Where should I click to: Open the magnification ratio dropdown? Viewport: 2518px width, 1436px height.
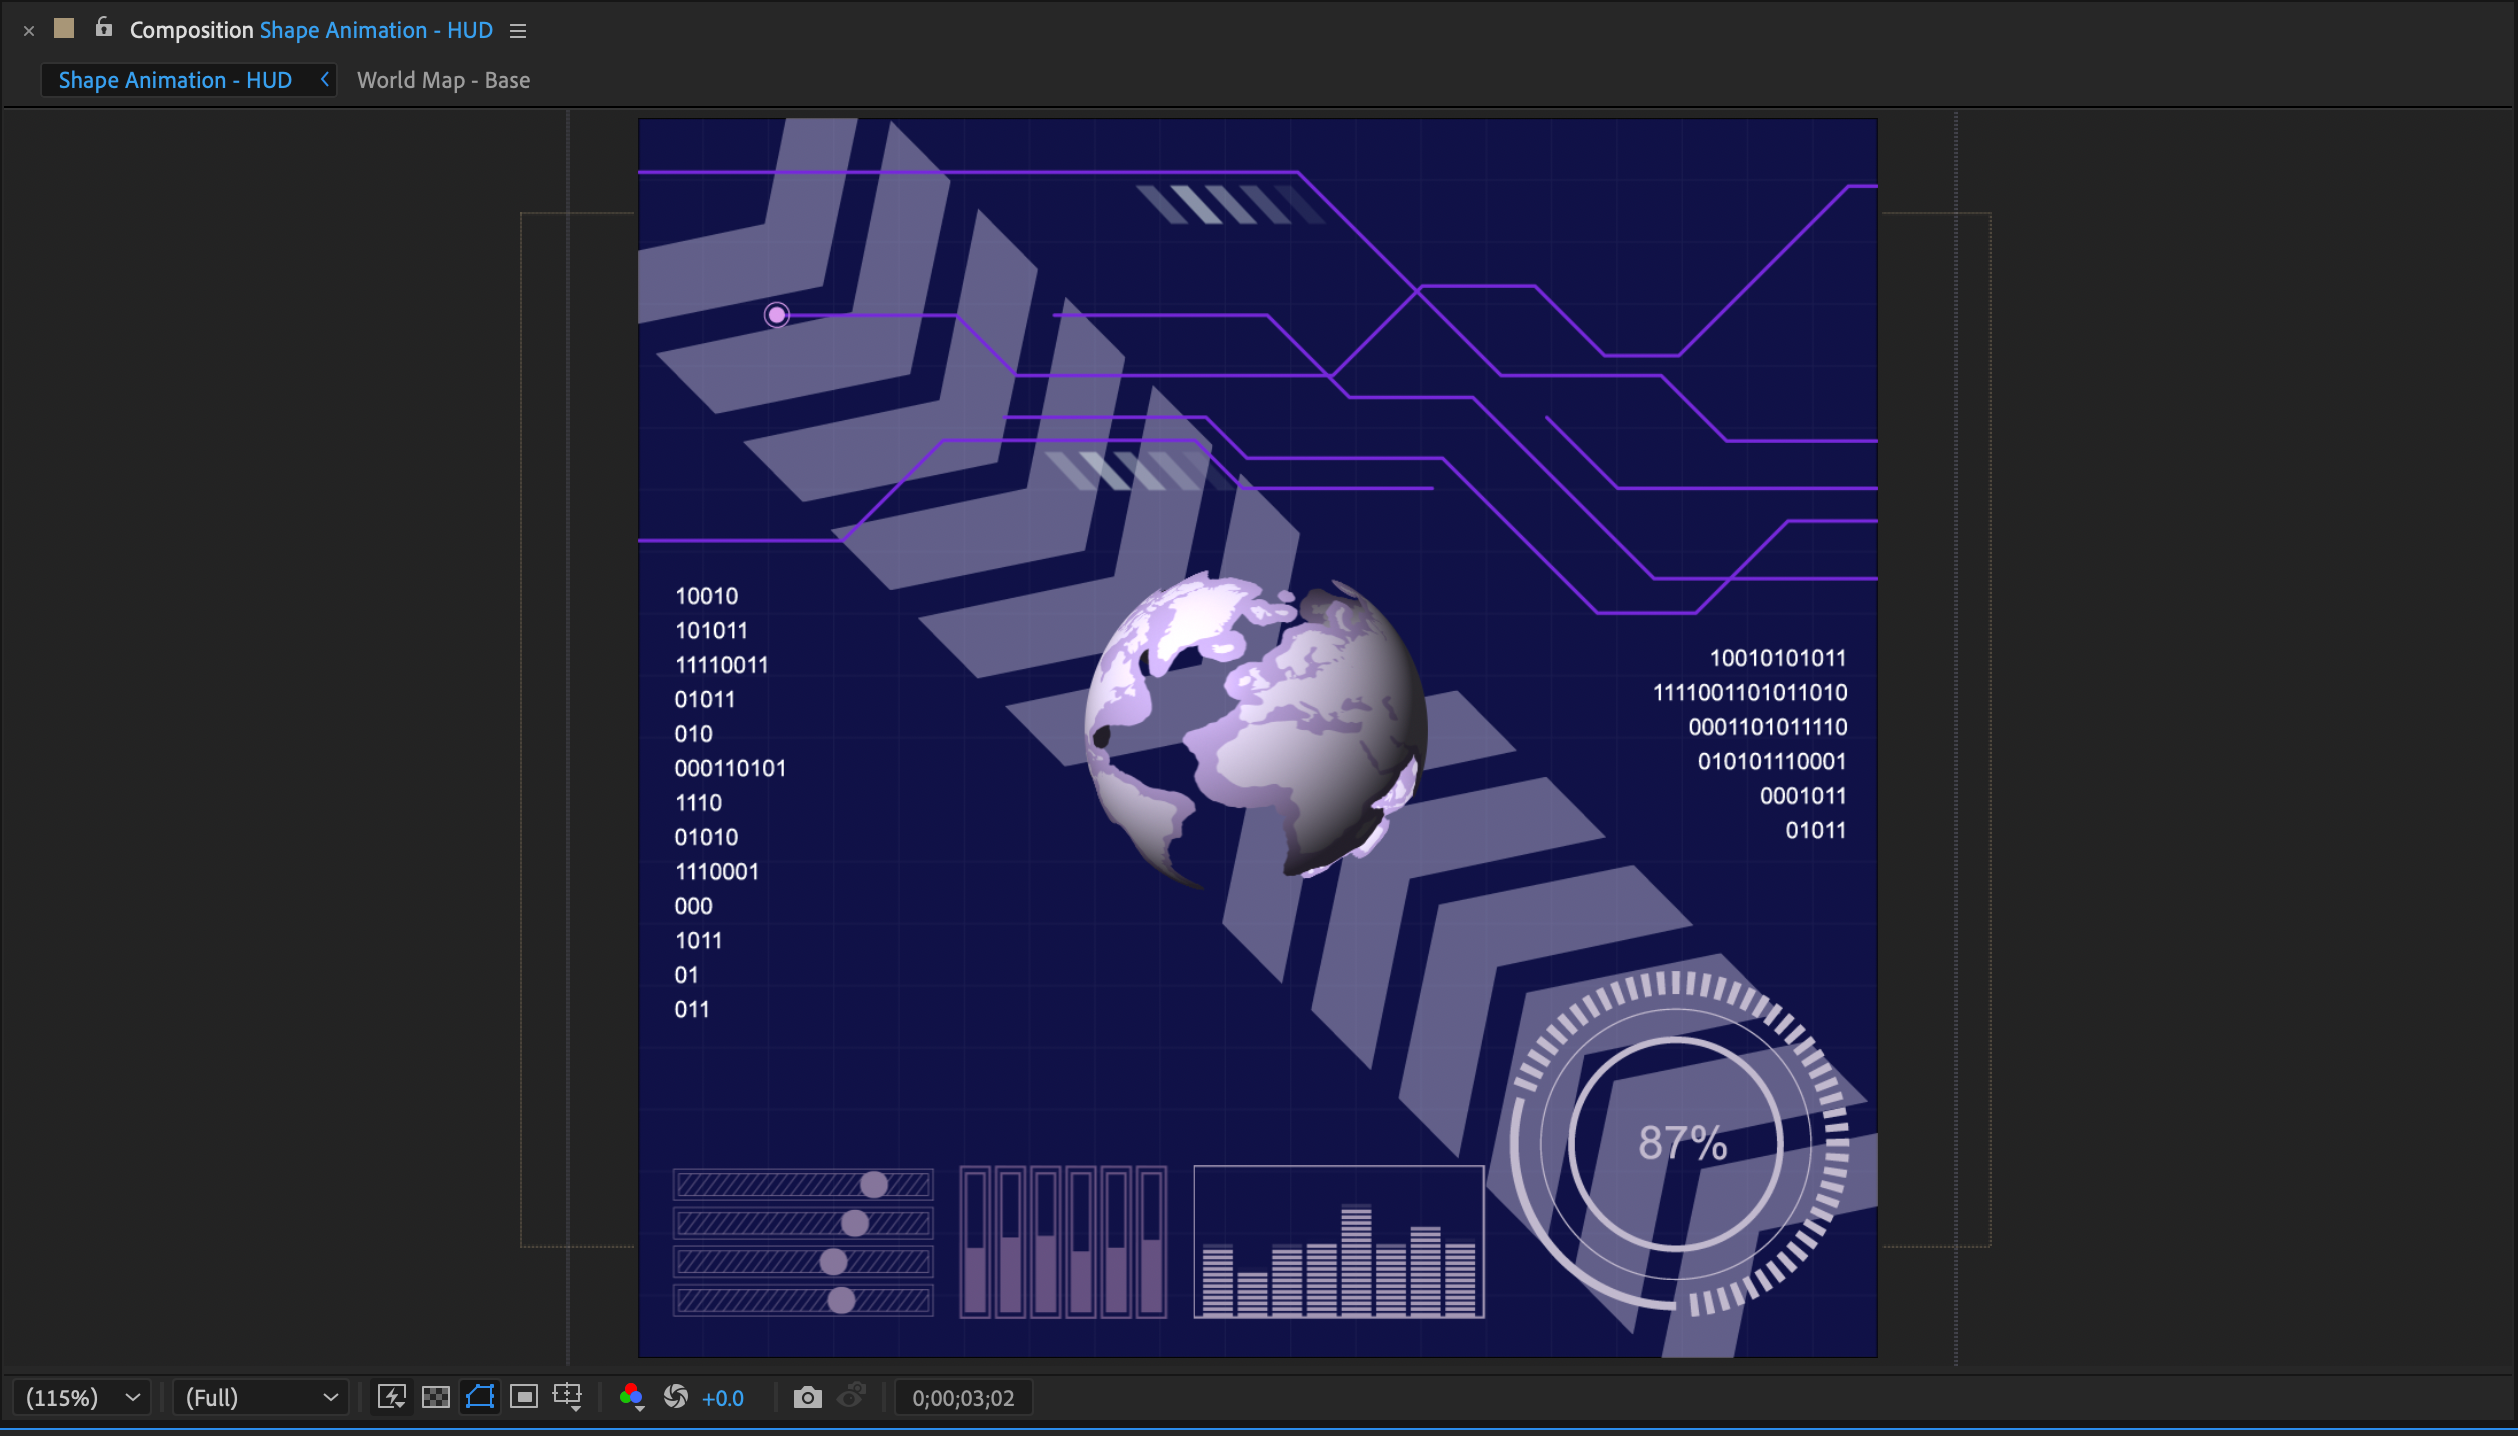[81, 1397]
